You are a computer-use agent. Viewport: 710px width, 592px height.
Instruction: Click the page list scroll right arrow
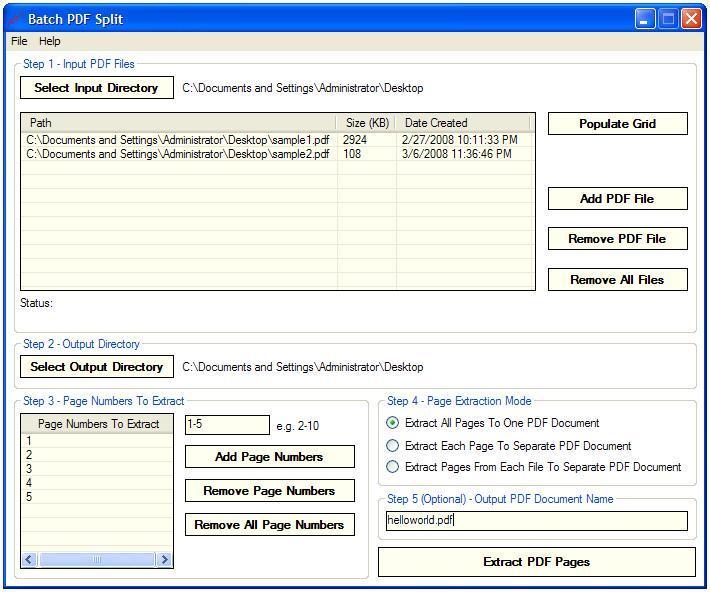coord(165,559)
